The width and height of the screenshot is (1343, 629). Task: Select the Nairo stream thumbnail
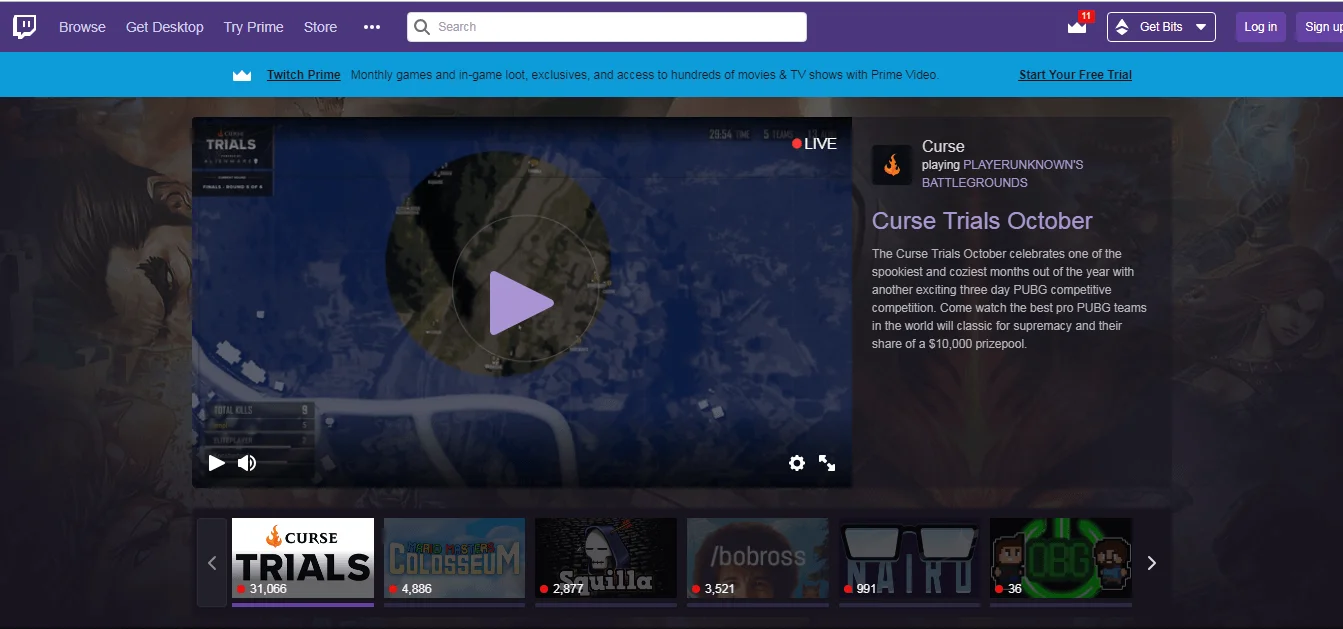[909, 559]
